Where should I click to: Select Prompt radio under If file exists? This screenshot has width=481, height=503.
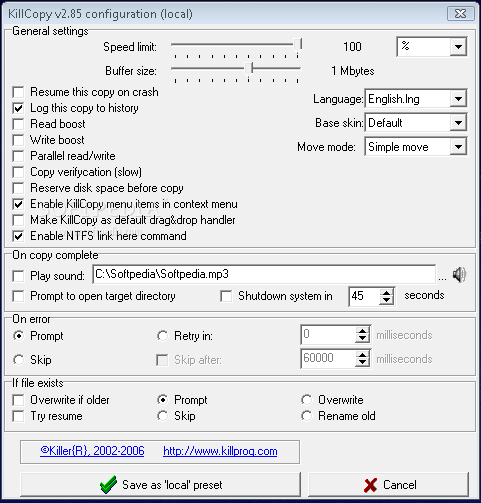click(163, 400)
